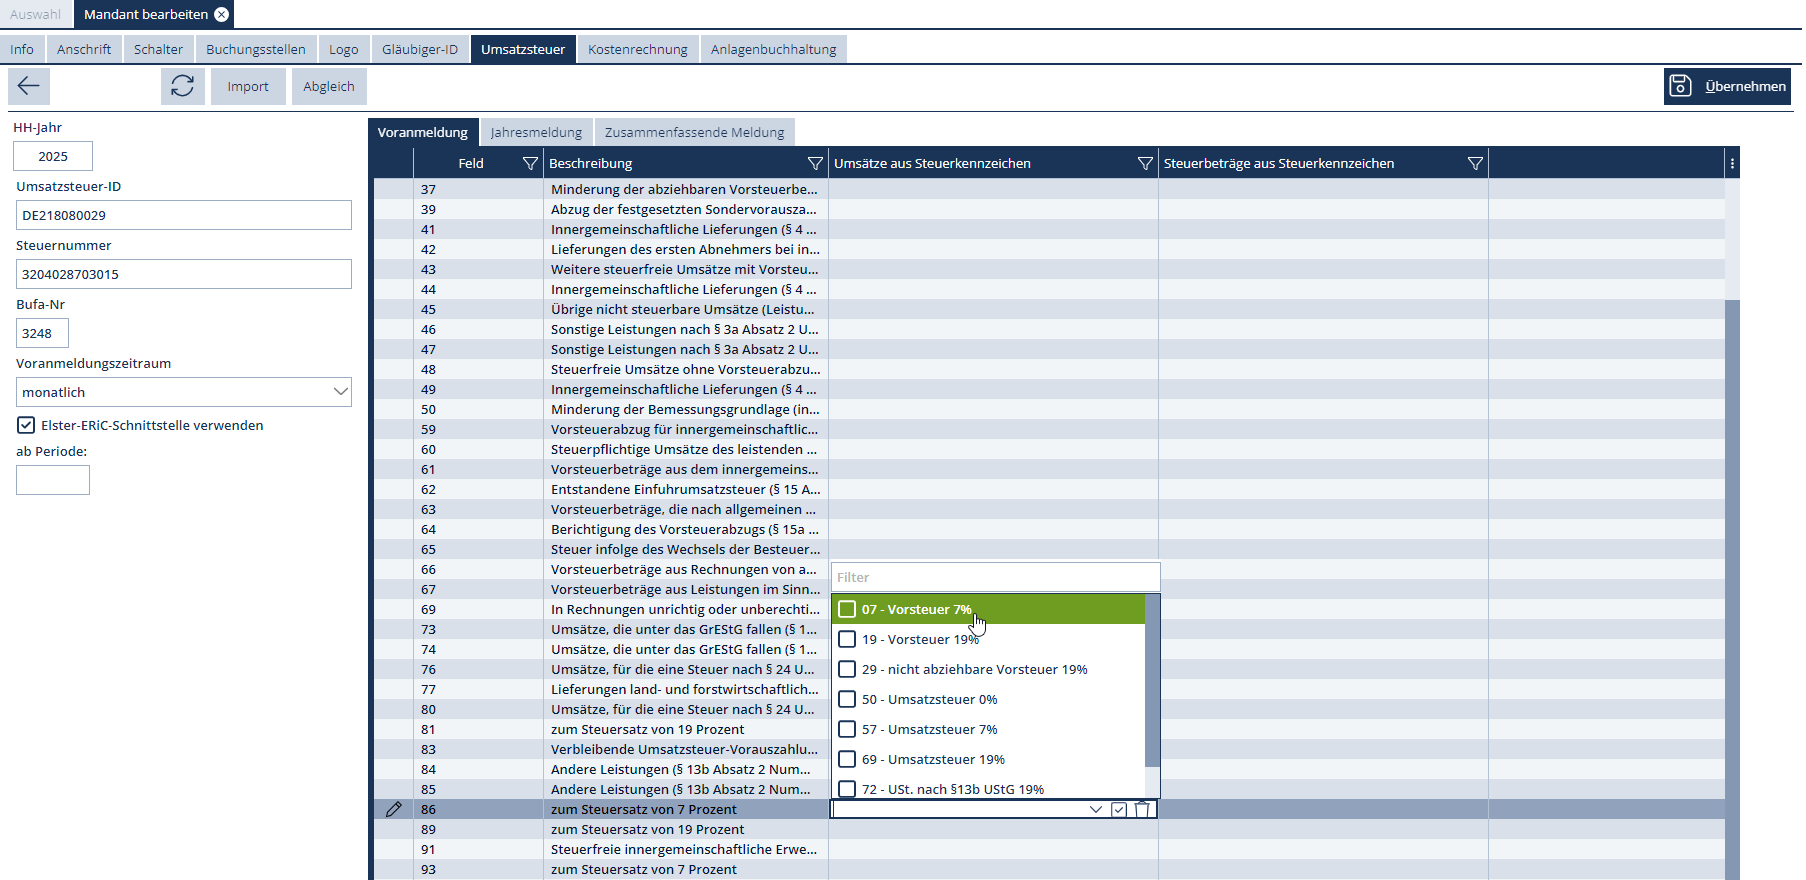Open filter for the Beschreibung column
Viewport: 1806px width, 880px height.
(x=815, y=163)
